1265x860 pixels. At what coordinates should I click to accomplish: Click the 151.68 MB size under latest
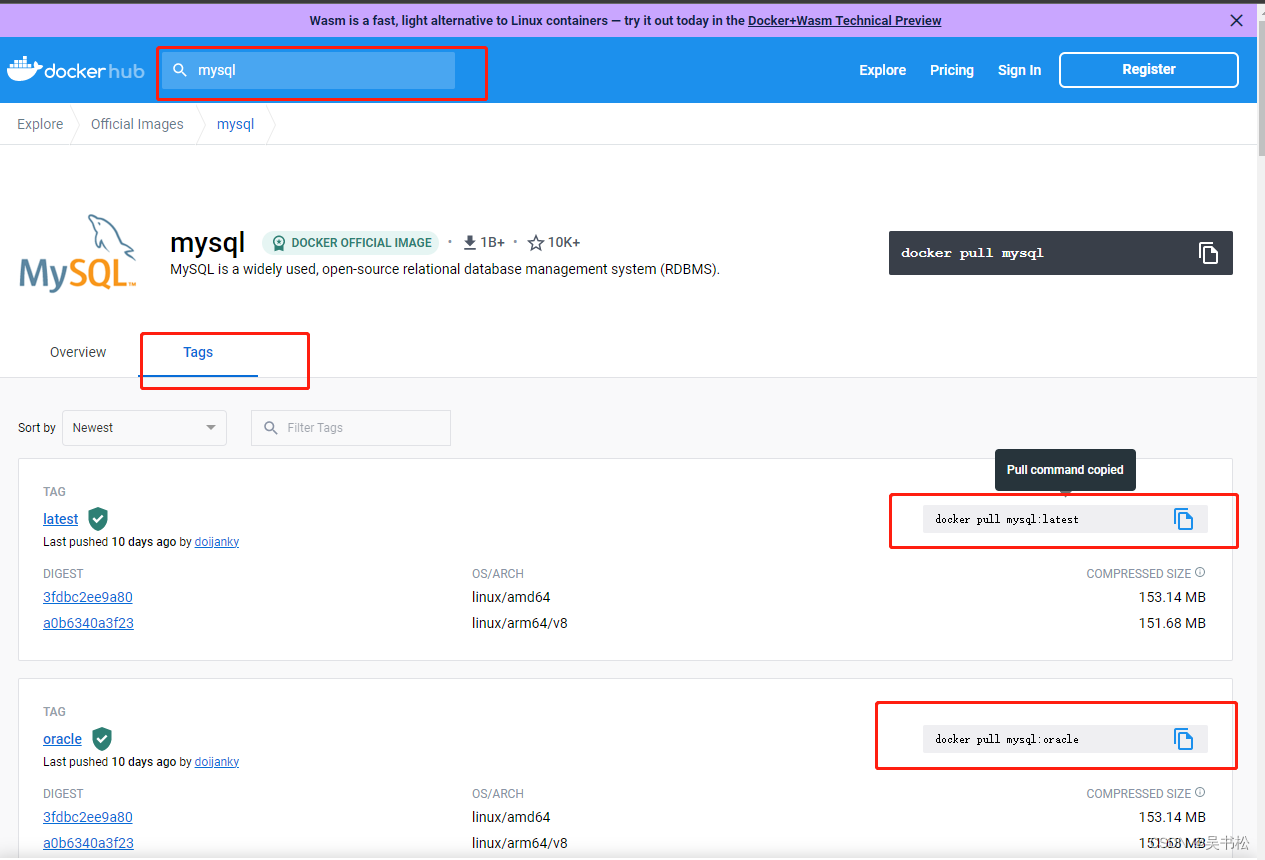coord(1172,623)
